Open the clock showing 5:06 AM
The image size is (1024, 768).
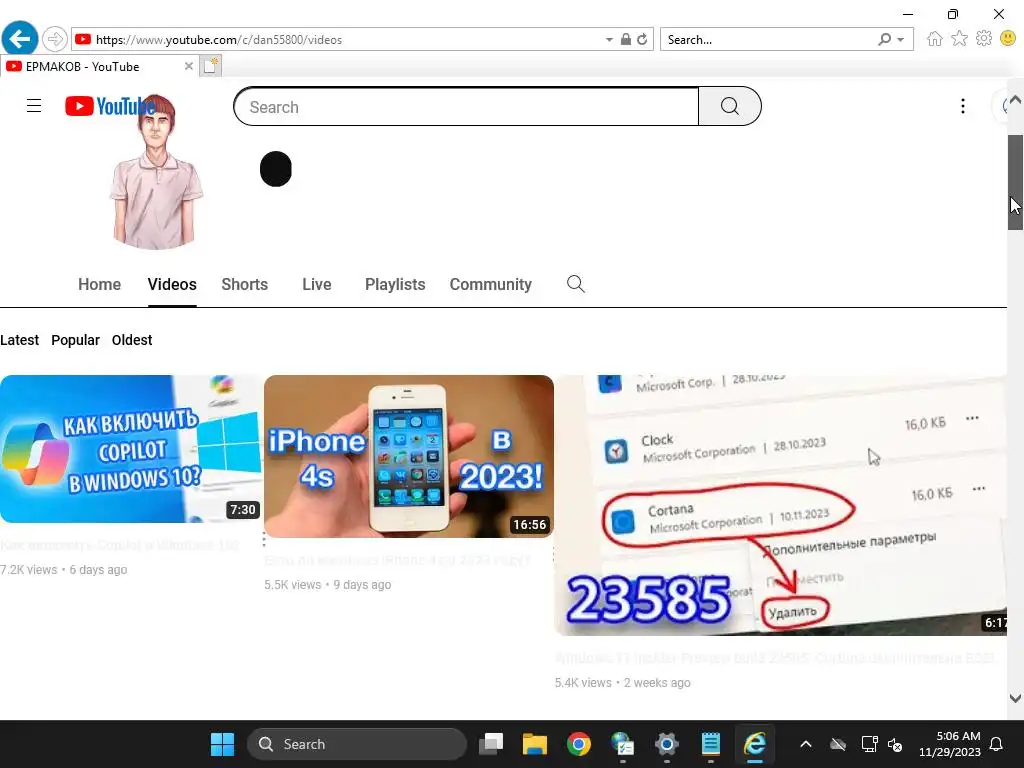[950, 744]
